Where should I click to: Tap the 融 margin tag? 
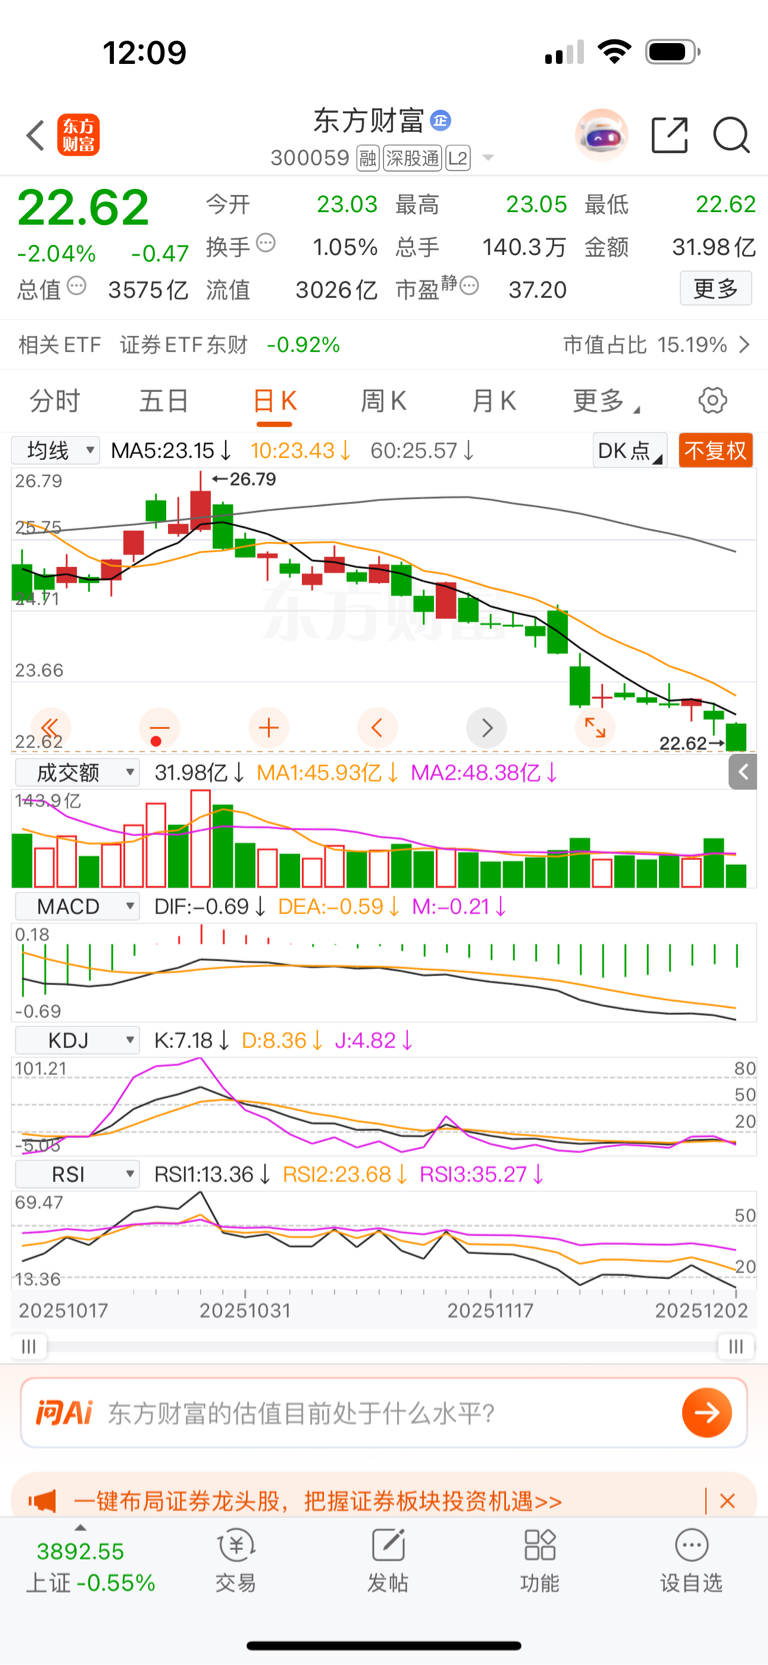click(x=367, y=158)
